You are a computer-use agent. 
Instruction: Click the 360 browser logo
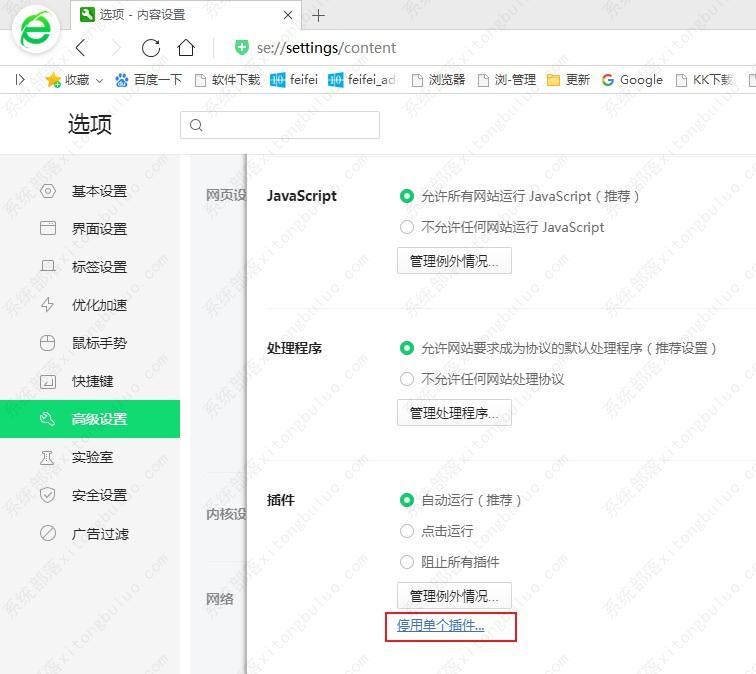35,32
